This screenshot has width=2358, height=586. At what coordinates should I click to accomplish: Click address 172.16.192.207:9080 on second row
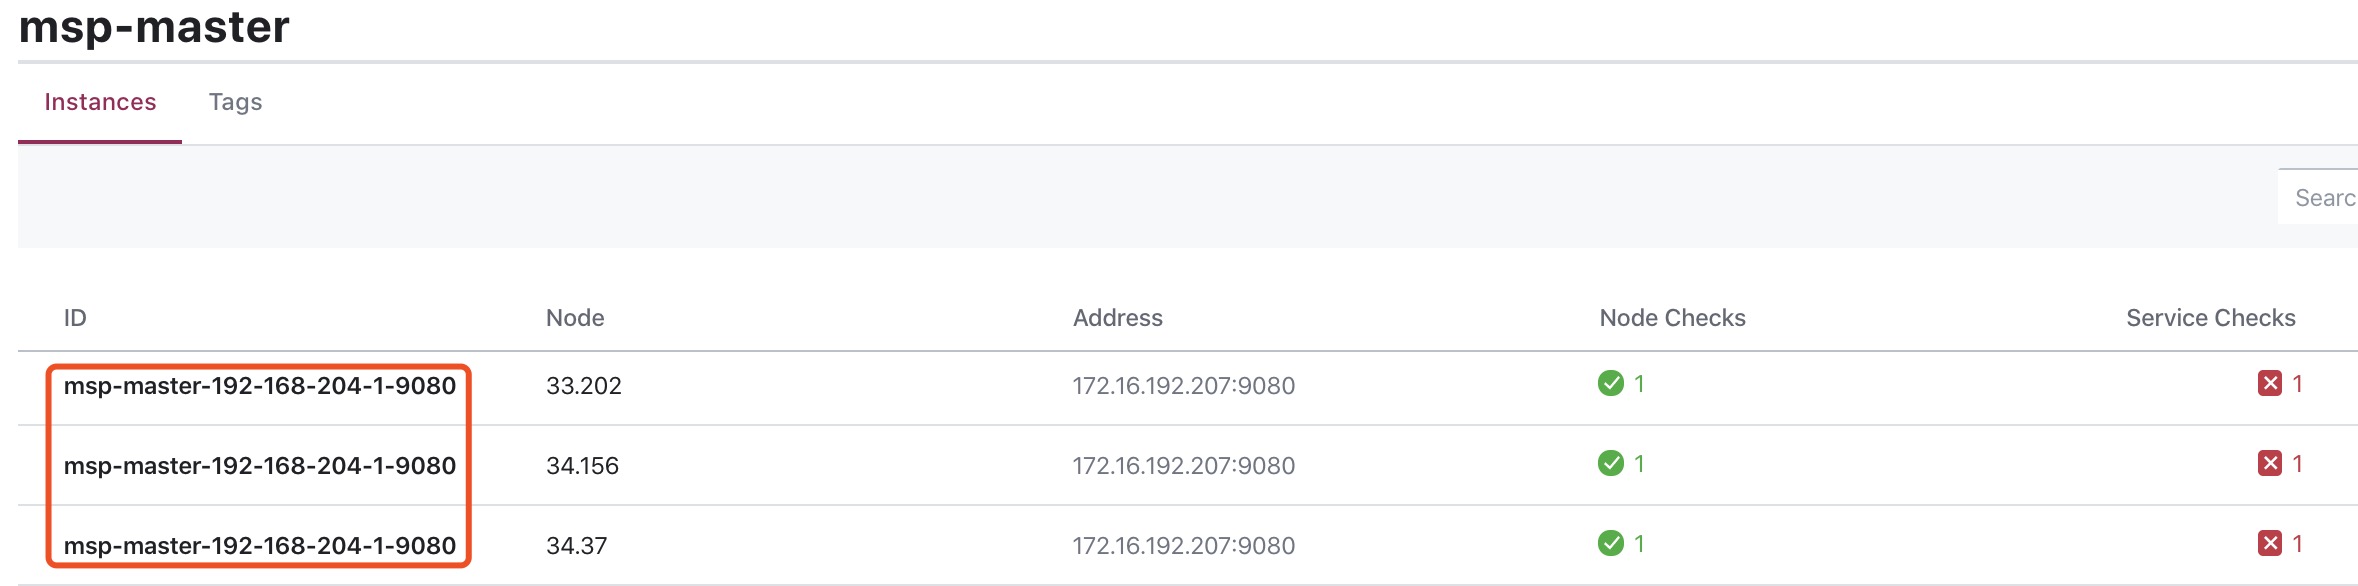(x=1183, y=465)
